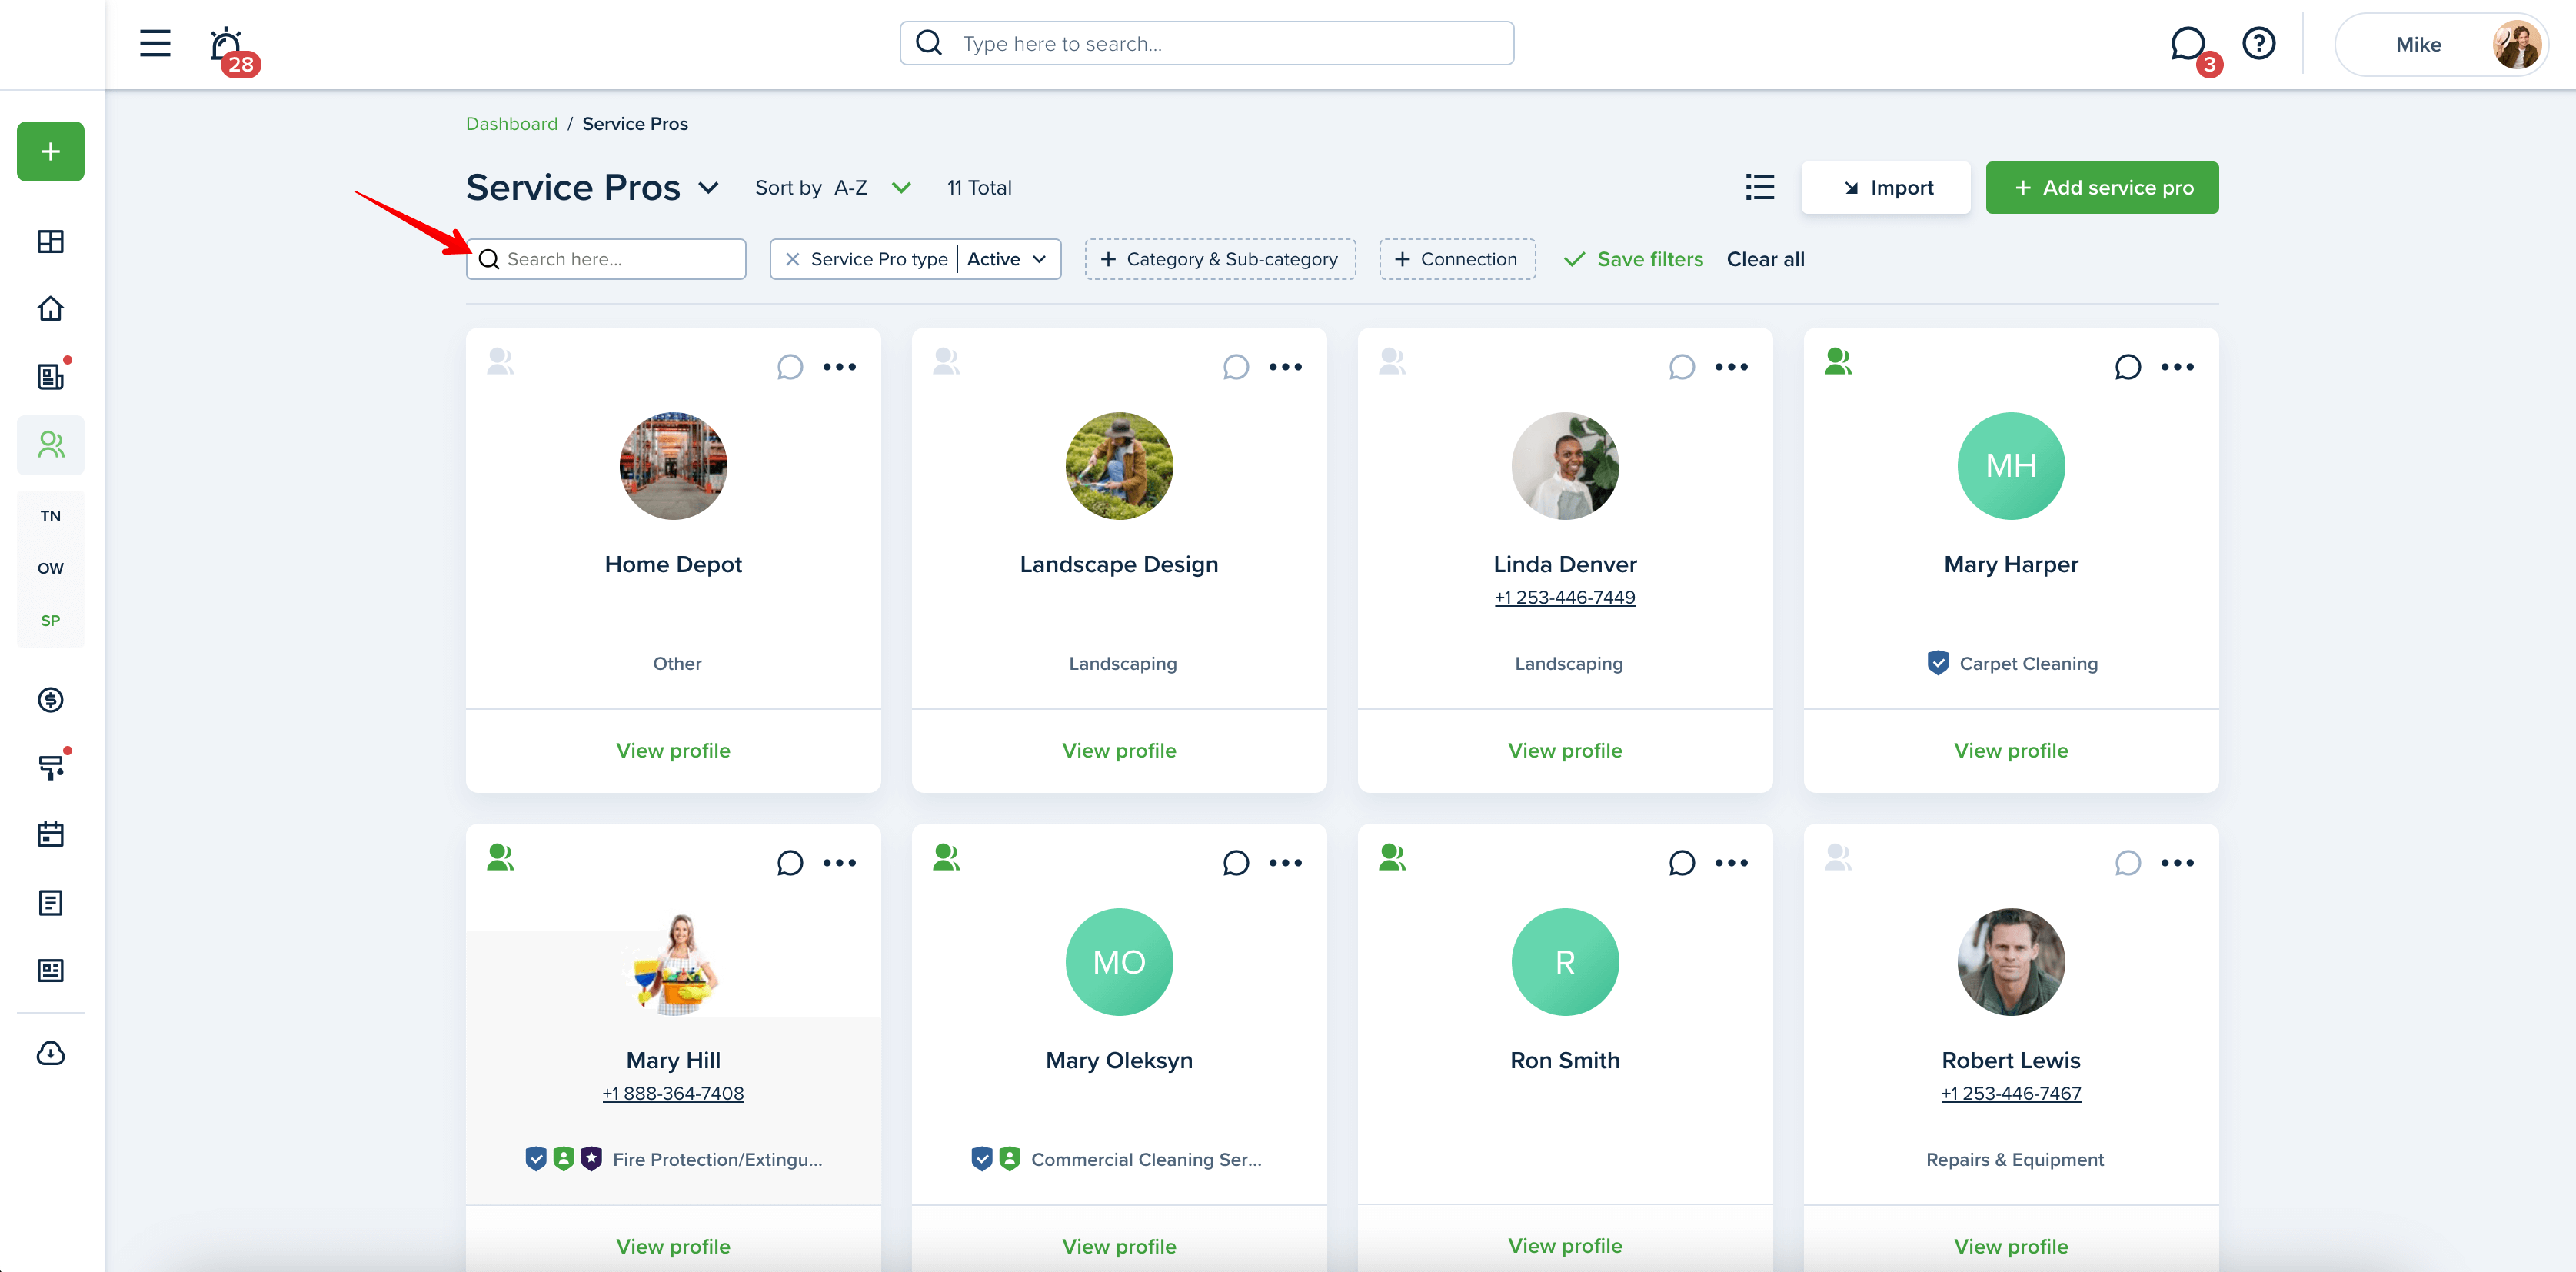Select the people icon in sidebar

pos(51,444)
